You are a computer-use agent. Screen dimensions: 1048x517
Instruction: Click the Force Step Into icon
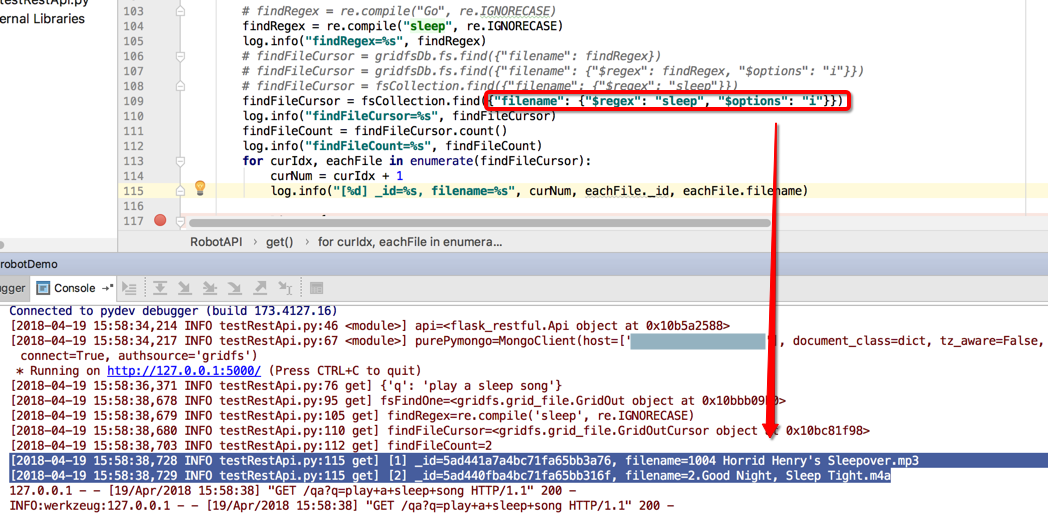pos(235,288)
